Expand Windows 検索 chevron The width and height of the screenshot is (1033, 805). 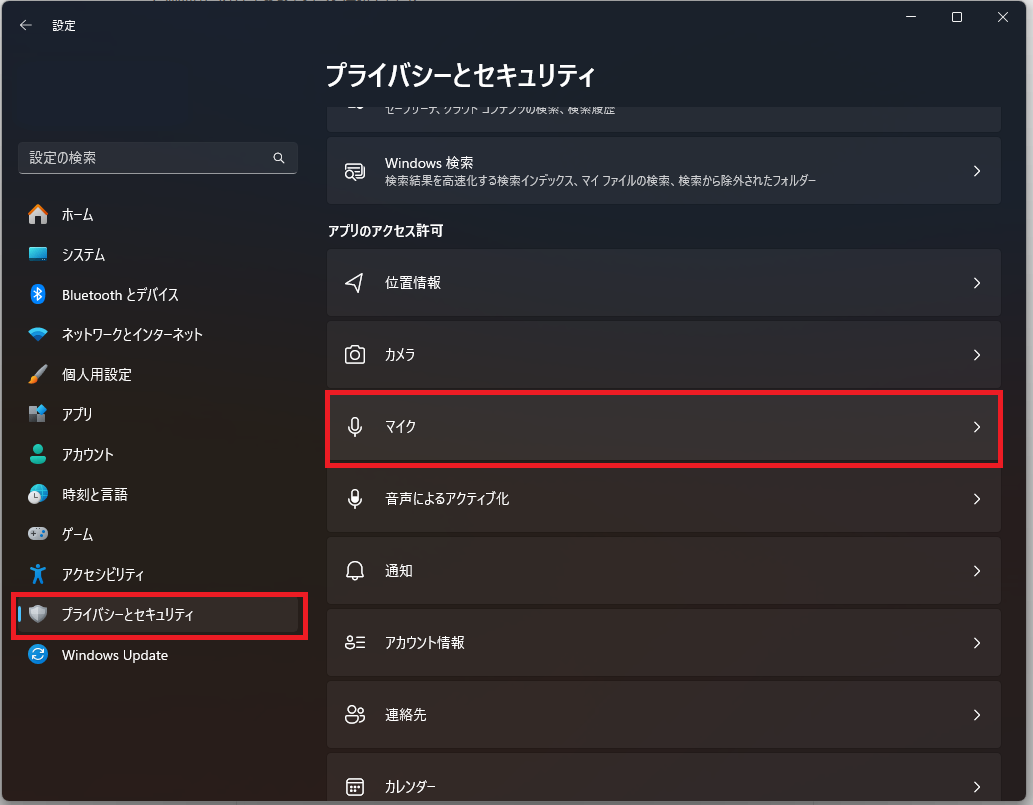[x=976, y=171]
